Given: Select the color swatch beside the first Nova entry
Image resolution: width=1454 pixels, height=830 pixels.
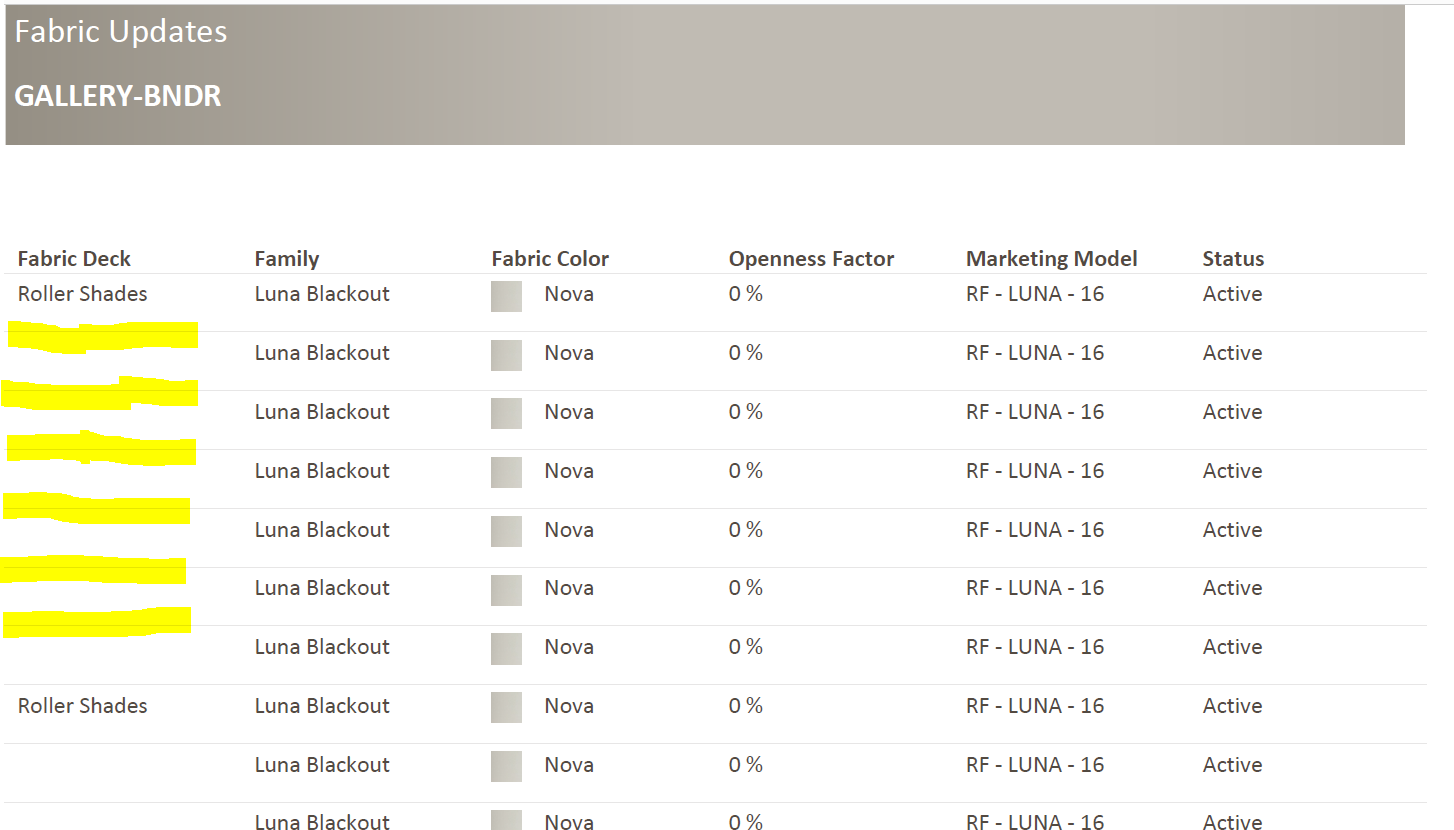Looking at the screenshot, I should (506, 296).
